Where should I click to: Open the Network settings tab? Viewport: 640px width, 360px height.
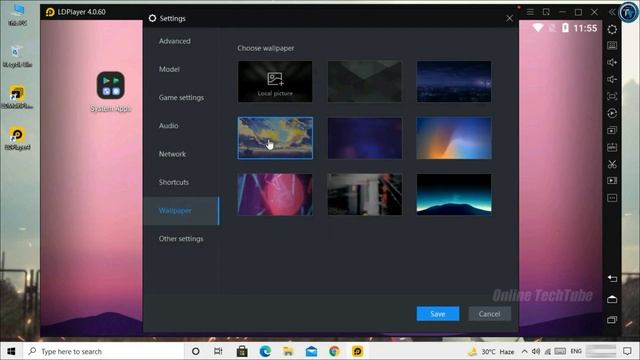(172, 154)
